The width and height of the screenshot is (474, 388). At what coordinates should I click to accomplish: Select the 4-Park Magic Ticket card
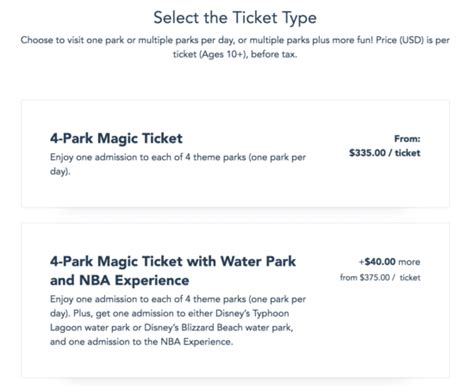coord(235,154)
